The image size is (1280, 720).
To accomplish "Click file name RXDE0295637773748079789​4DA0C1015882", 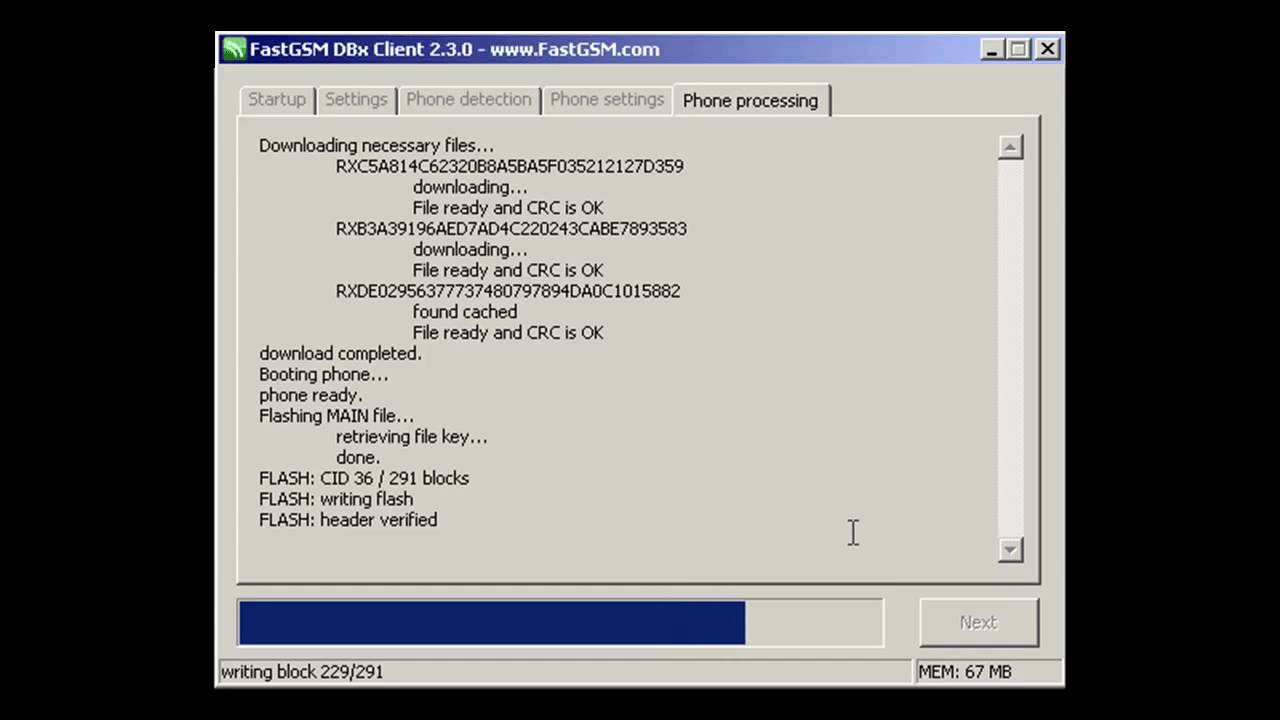I will point(508,291).
